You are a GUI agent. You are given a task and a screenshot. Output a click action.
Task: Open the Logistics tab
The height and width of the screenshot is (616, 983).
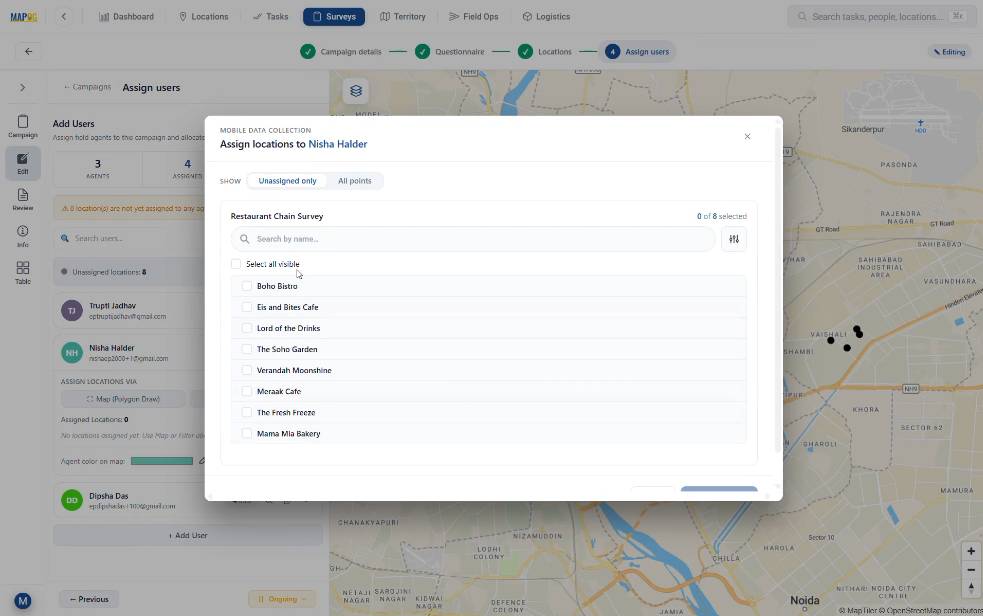546,17
